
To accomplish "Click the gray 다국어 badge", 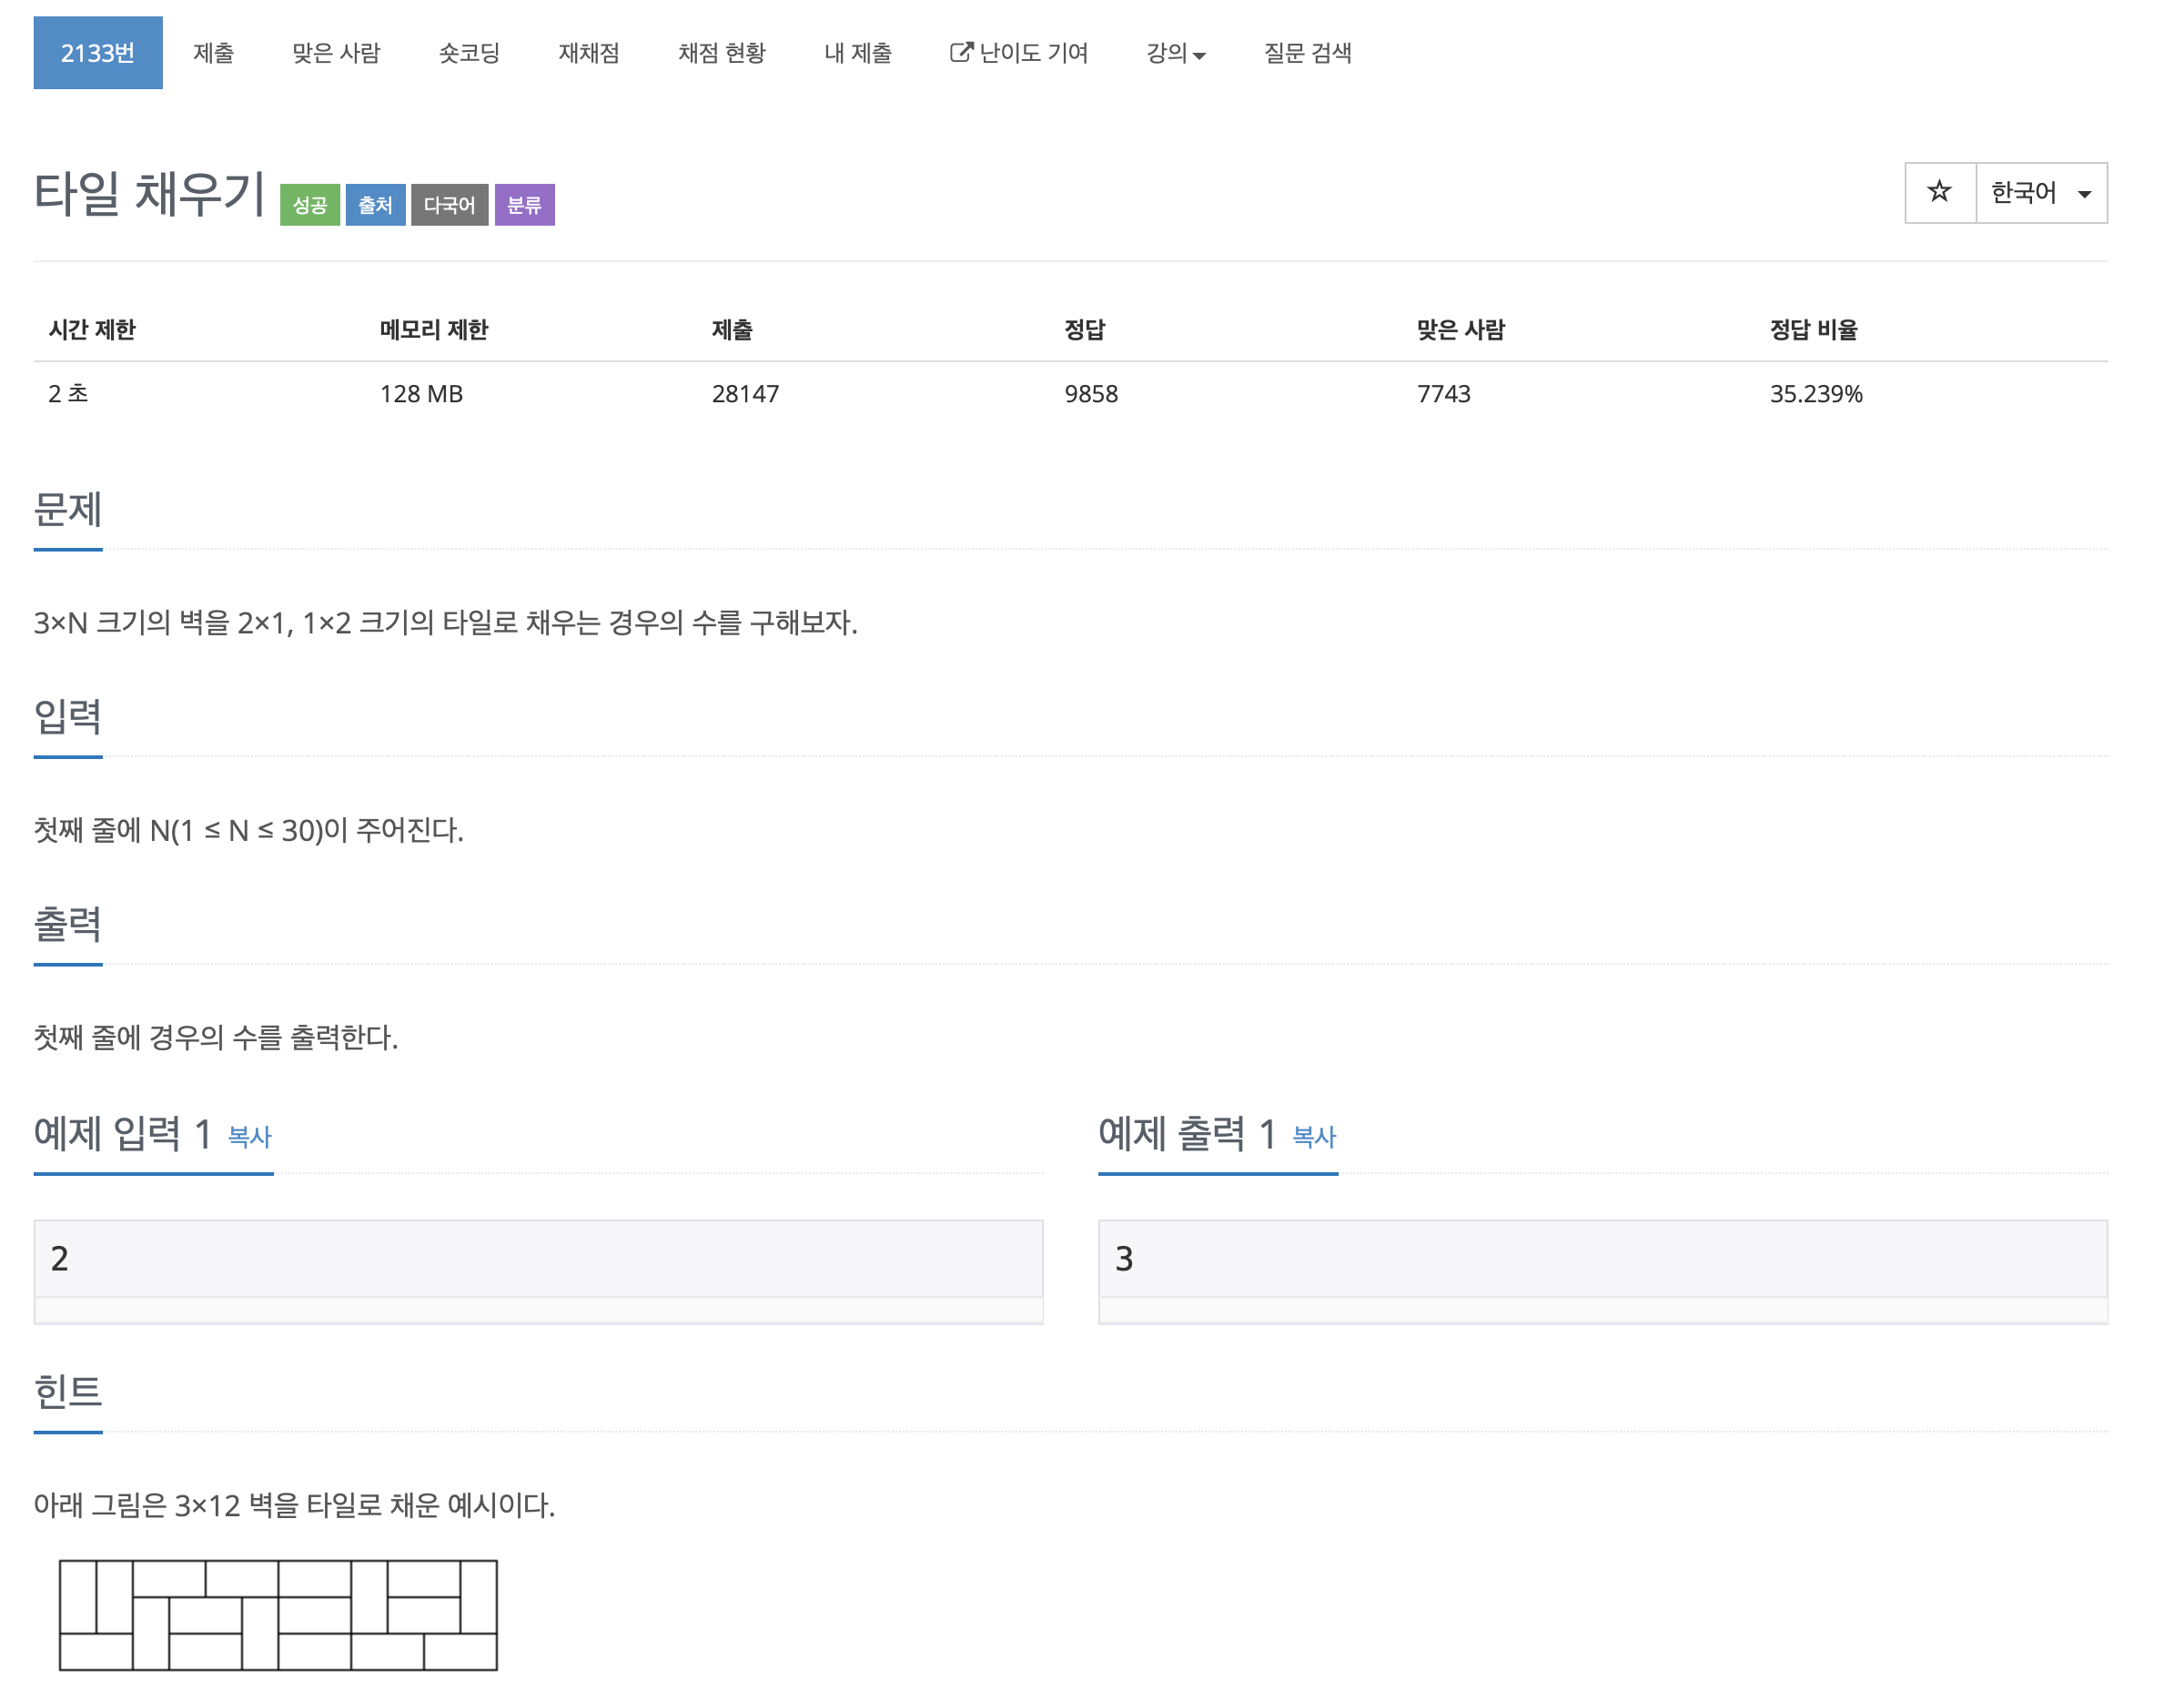I will [x=449, y=205].
